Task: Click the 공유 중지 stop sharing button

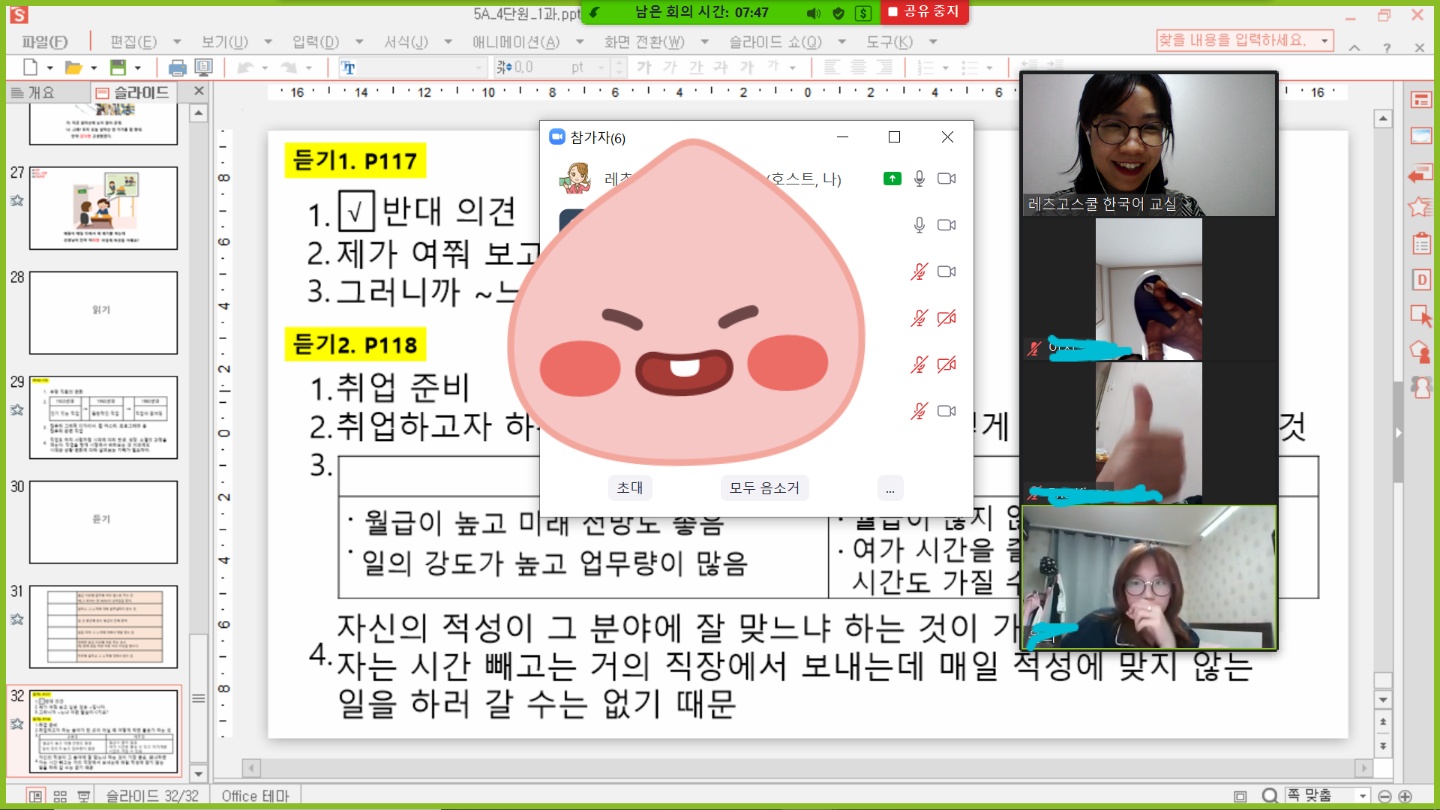Action: pyautogui.click(x=924, y=12)
